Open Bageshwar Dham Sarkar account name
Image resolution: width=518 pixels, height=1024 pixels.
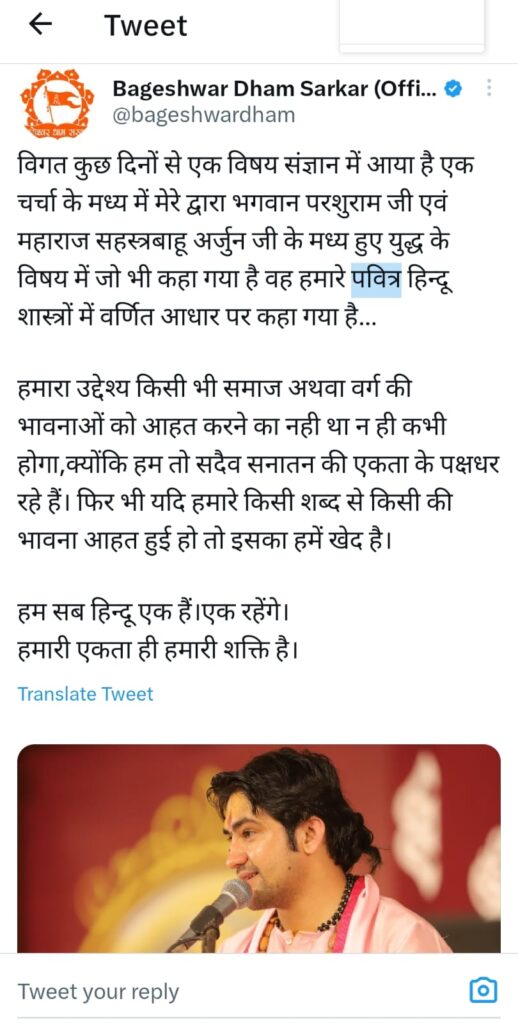[276, 88]
